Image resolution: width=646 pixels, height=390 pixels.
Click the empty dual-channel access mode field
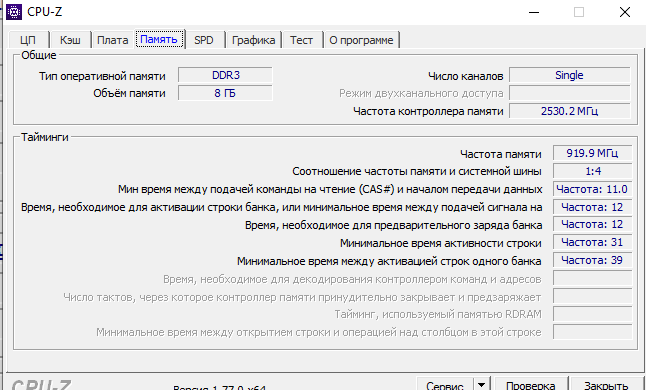pyautogui.click(x=569, y=93)
